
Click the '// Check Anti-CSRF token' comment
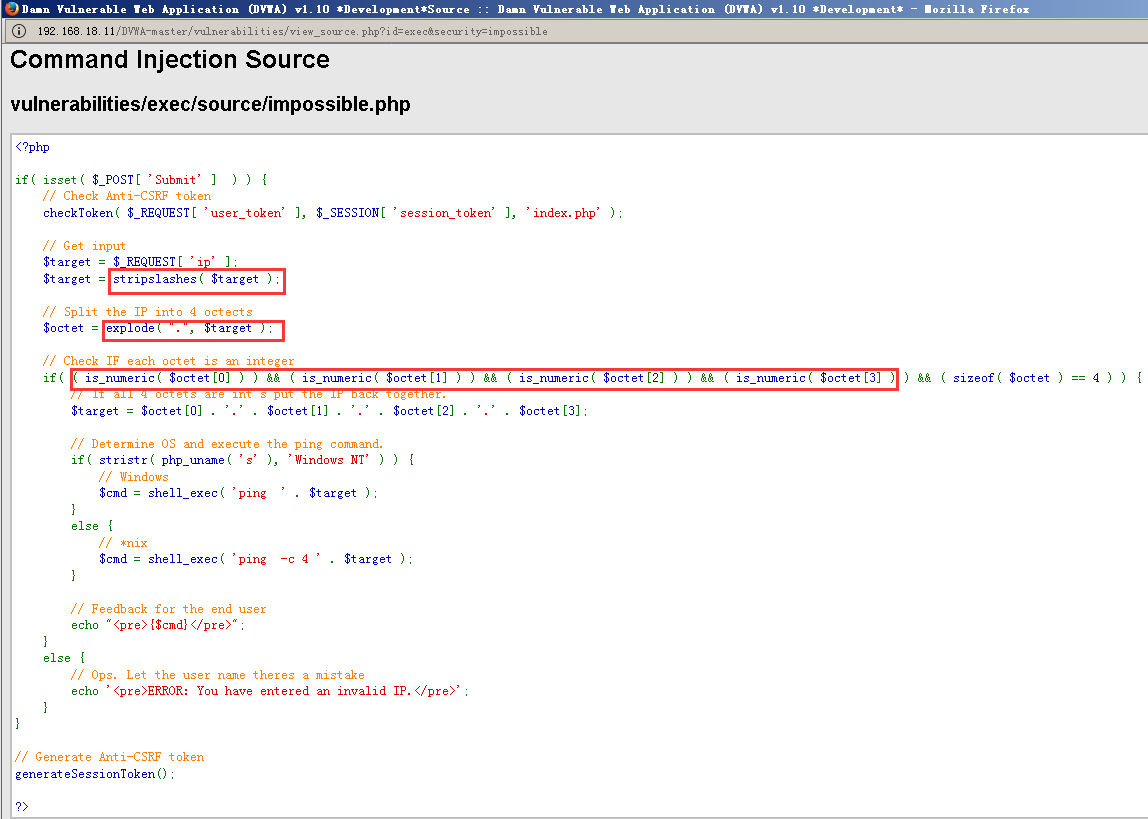click(x=127, y=196)
